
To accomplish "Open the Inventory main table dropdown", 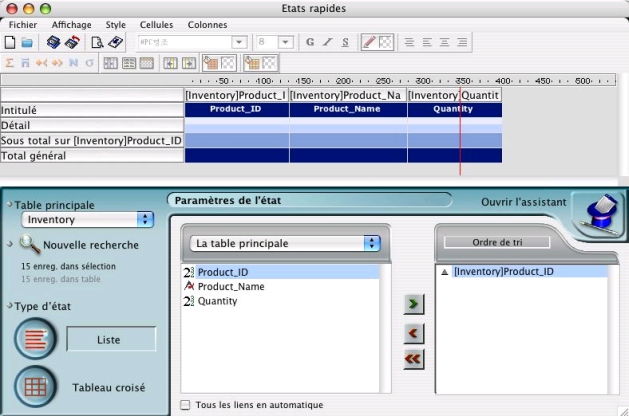I will click(x=88, y=219).
